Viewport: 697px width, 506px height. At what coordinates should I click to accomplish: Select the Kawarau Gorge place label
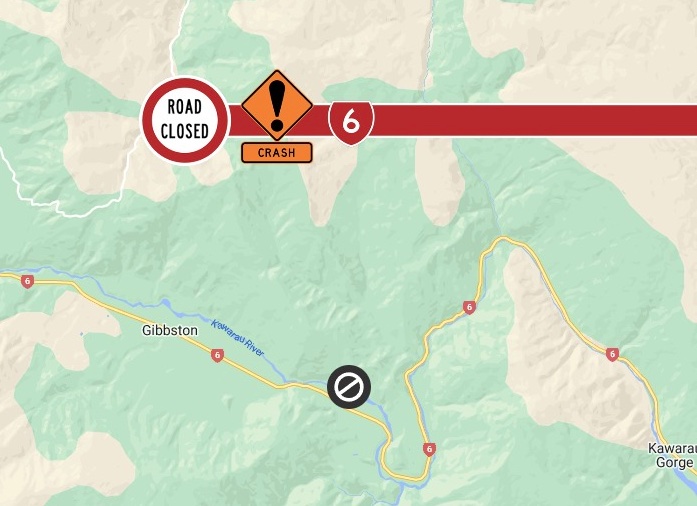[672, 455]
